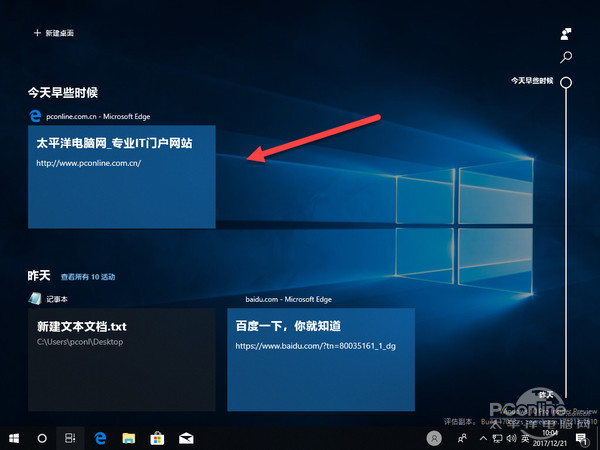Open the 新建文本文档.txt activity card
Viewport: 600px width, 450px height.
[122, 360]
